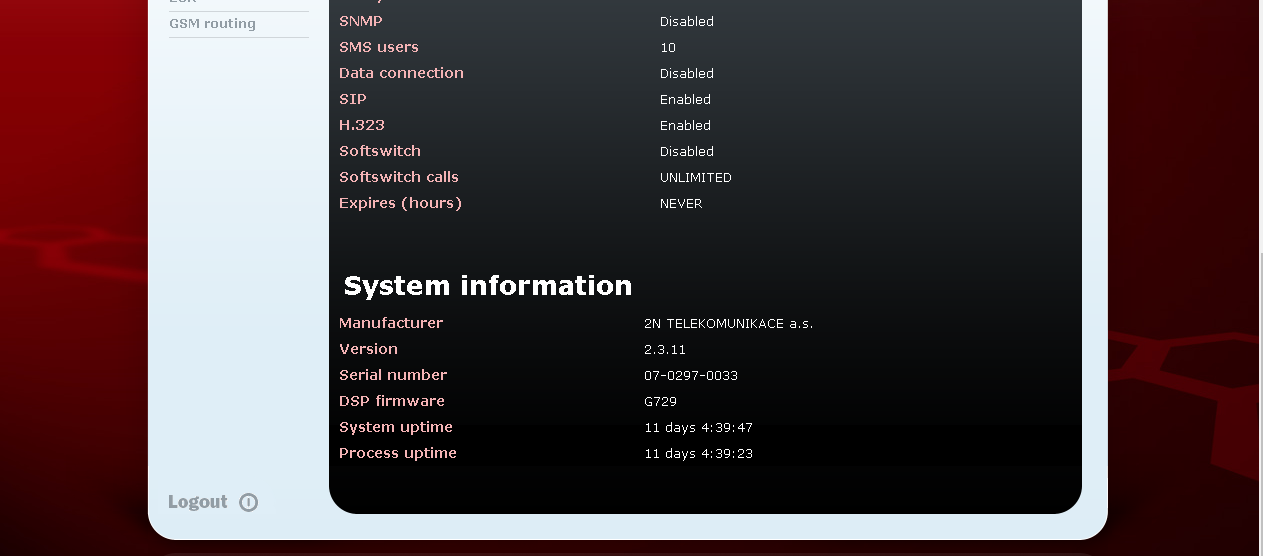Click the Data connection label
The image size is (1263, 556).
coord(401,73)
